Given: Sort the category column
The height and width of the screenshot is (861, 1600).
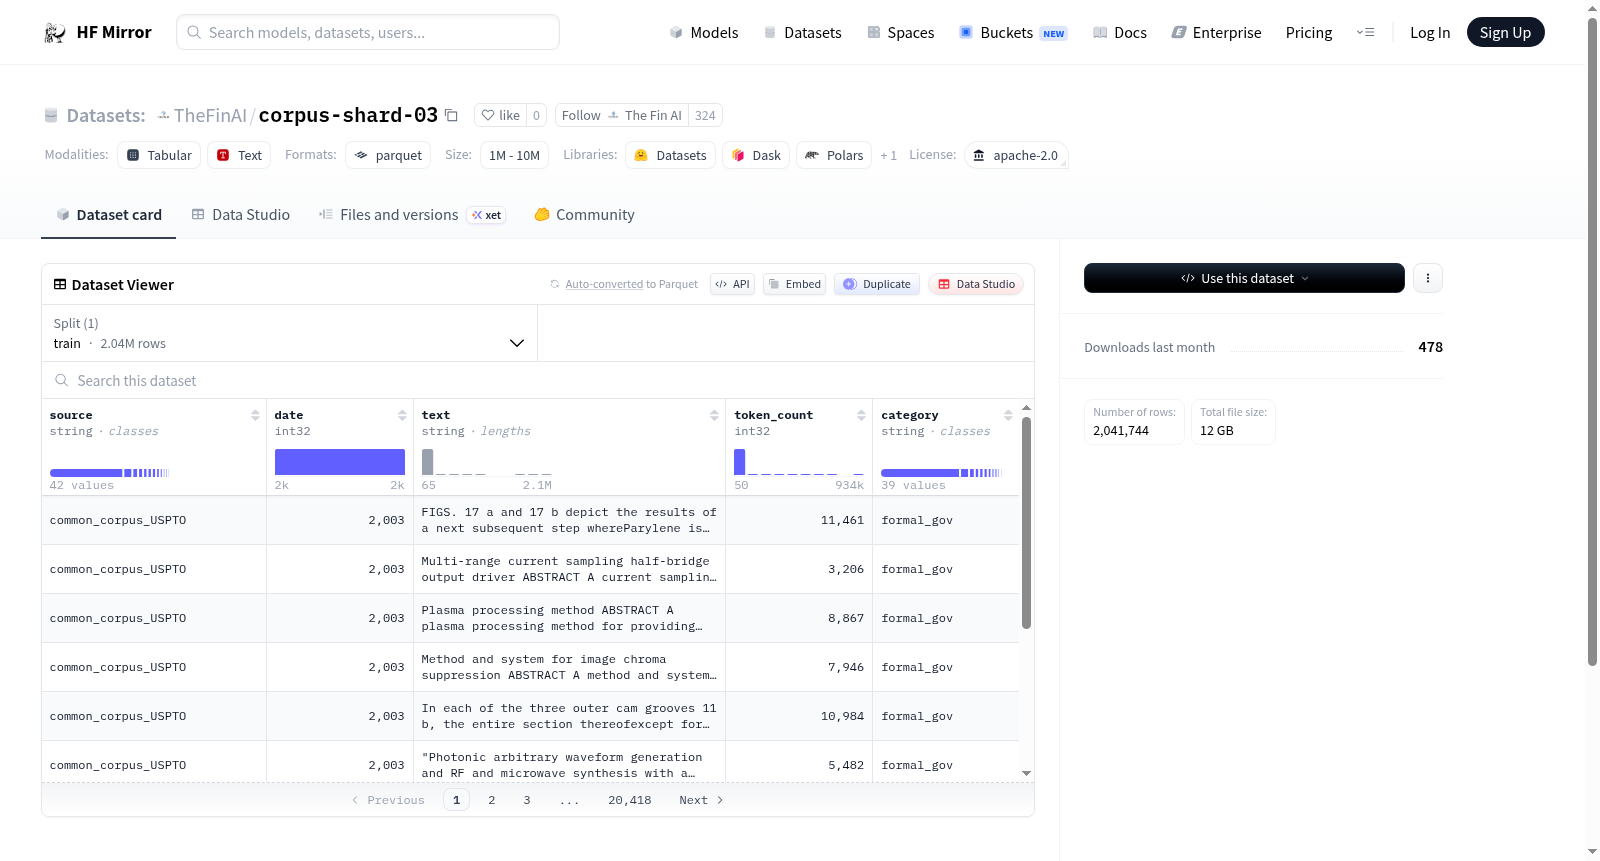Looking at the screenshot, I should tap(1008, 415).
